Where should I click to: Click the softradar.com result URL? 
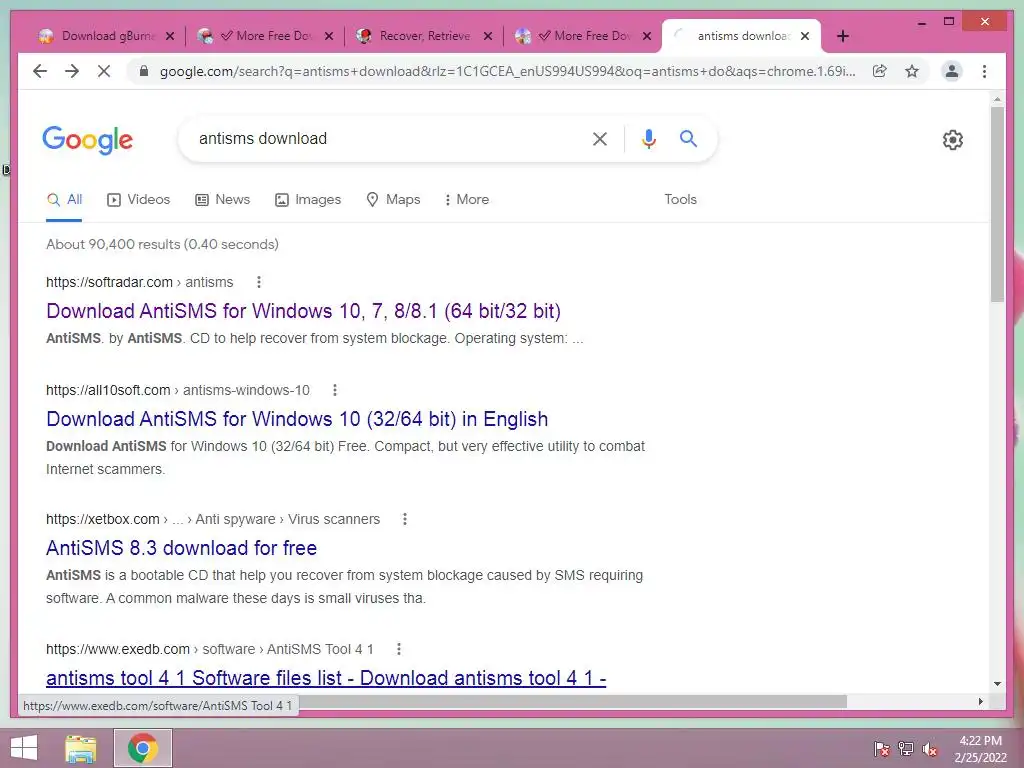(x=139, y=282)
